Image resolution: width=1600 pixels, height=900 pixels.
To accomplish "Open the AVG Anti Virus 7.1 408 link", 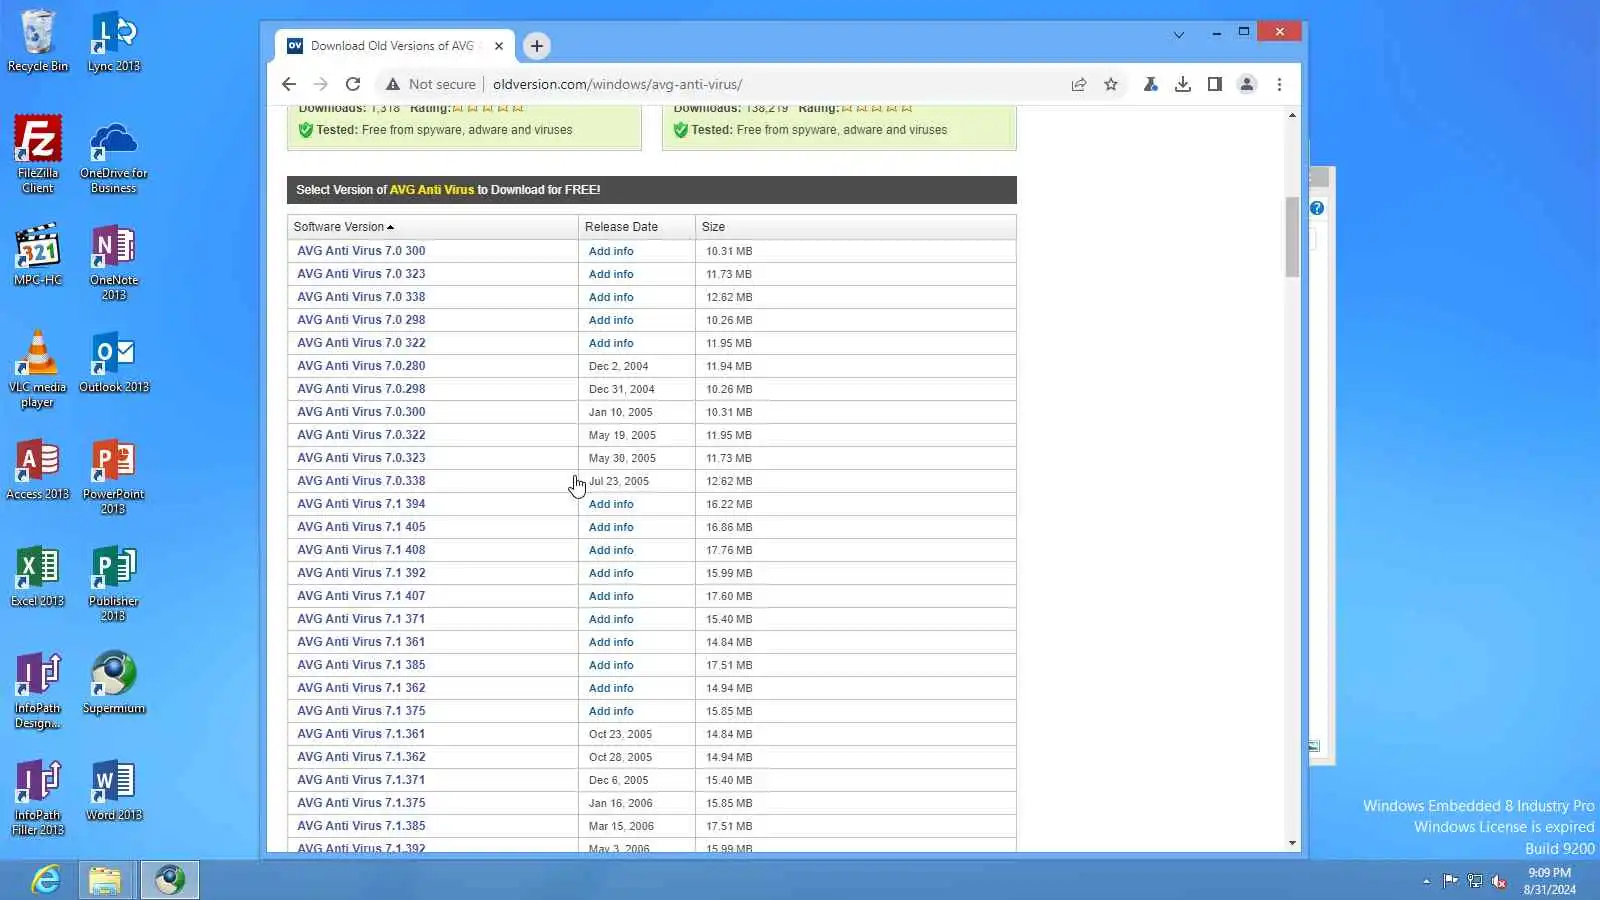I will (x=361, y=550).
